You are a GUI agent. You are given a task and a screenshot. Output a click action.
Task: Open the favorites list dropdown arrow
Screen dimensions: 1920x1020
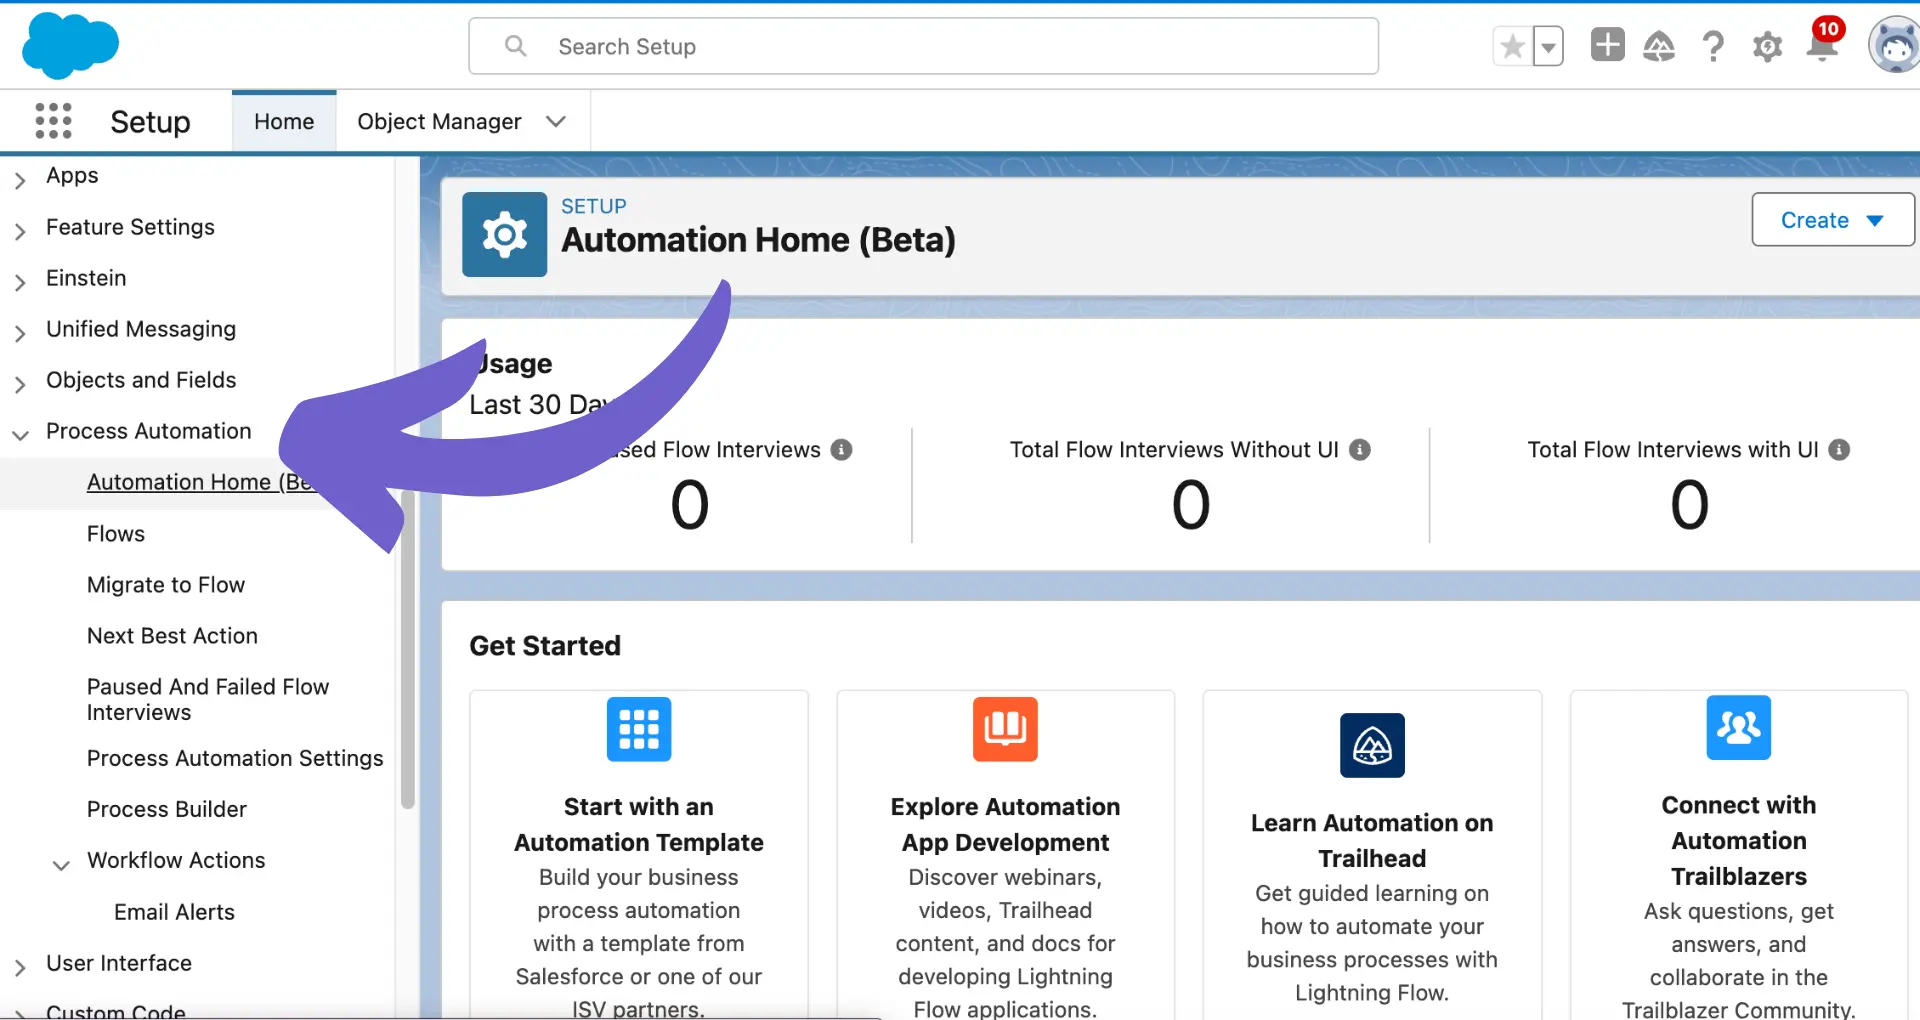click(x=1548, y=47)
